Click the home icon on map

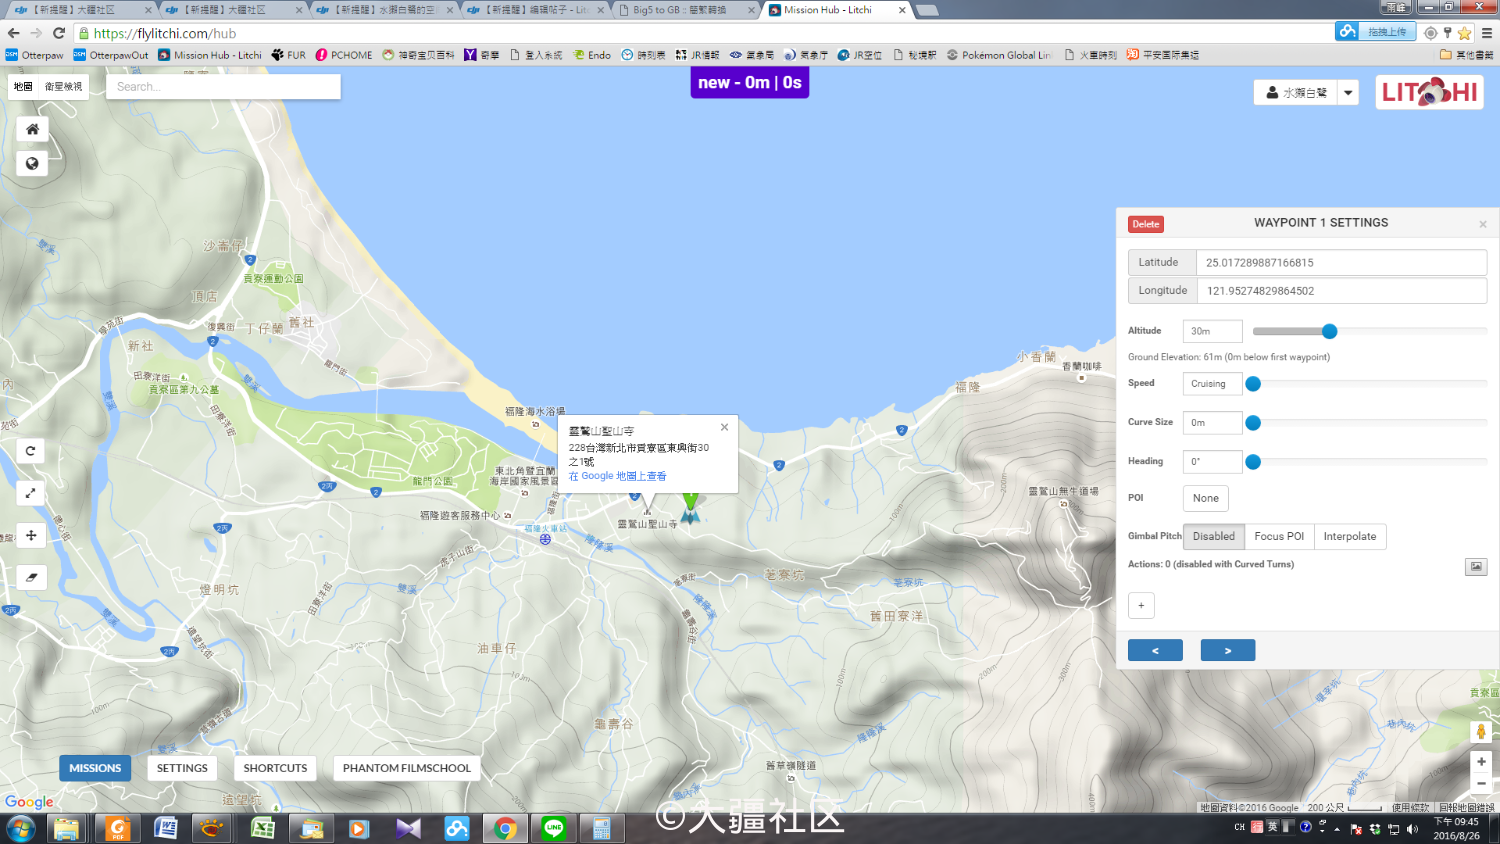[x=32, y=129]
